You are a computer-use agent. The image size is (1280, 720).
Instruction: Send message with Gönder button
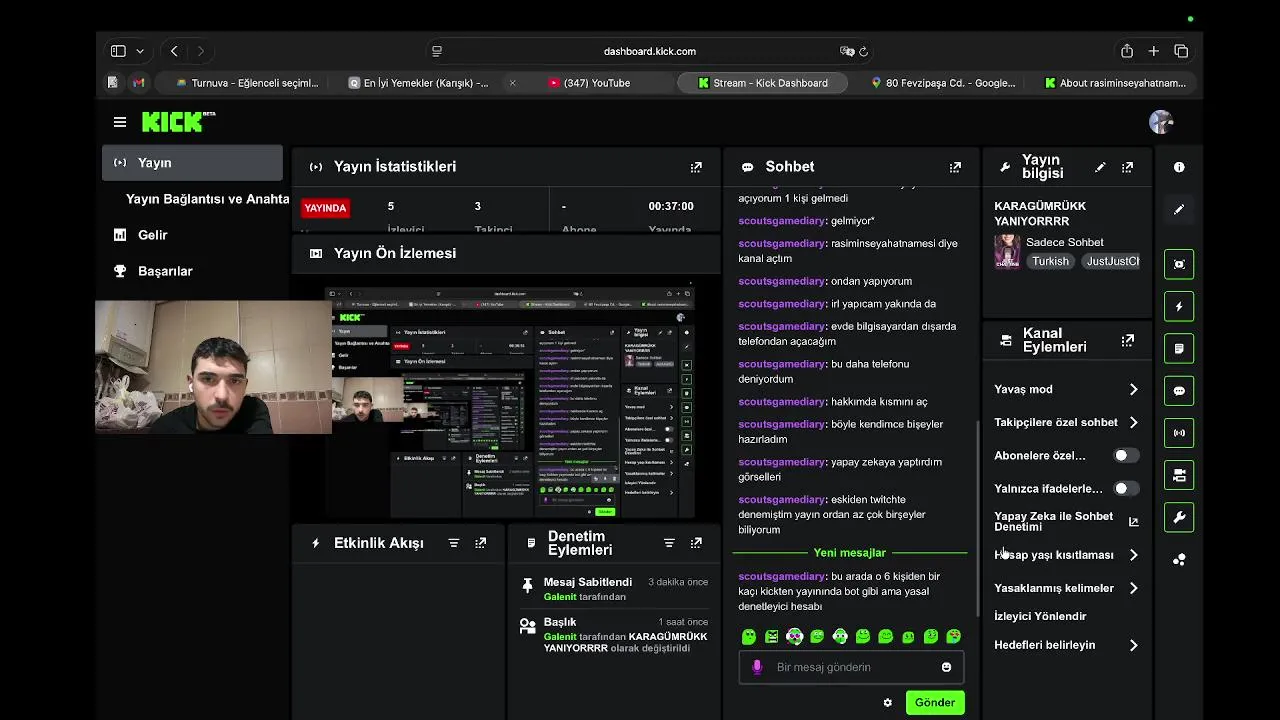tap(935, 703)
